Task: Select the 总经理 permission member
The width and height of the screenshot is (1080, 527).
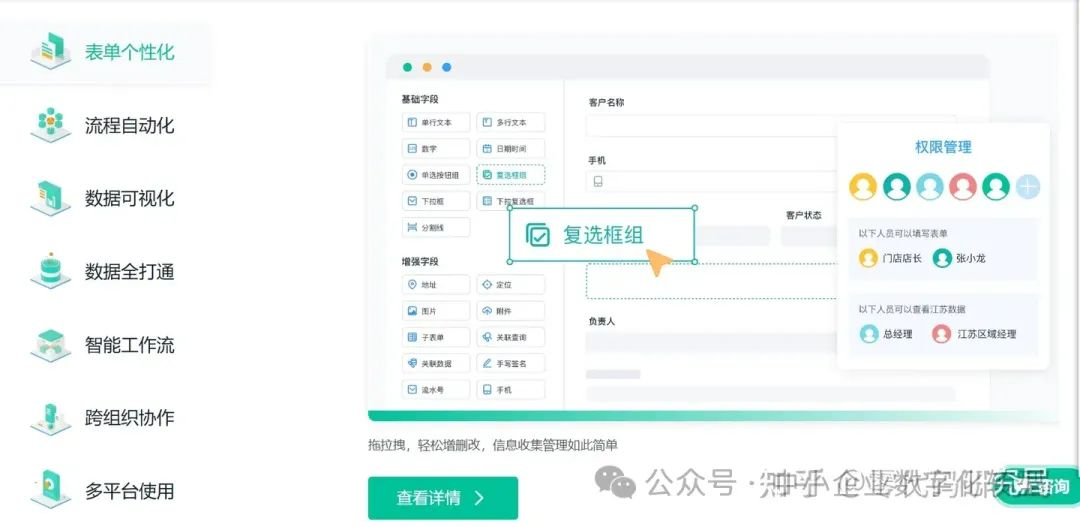Action: tap(886, 334)
